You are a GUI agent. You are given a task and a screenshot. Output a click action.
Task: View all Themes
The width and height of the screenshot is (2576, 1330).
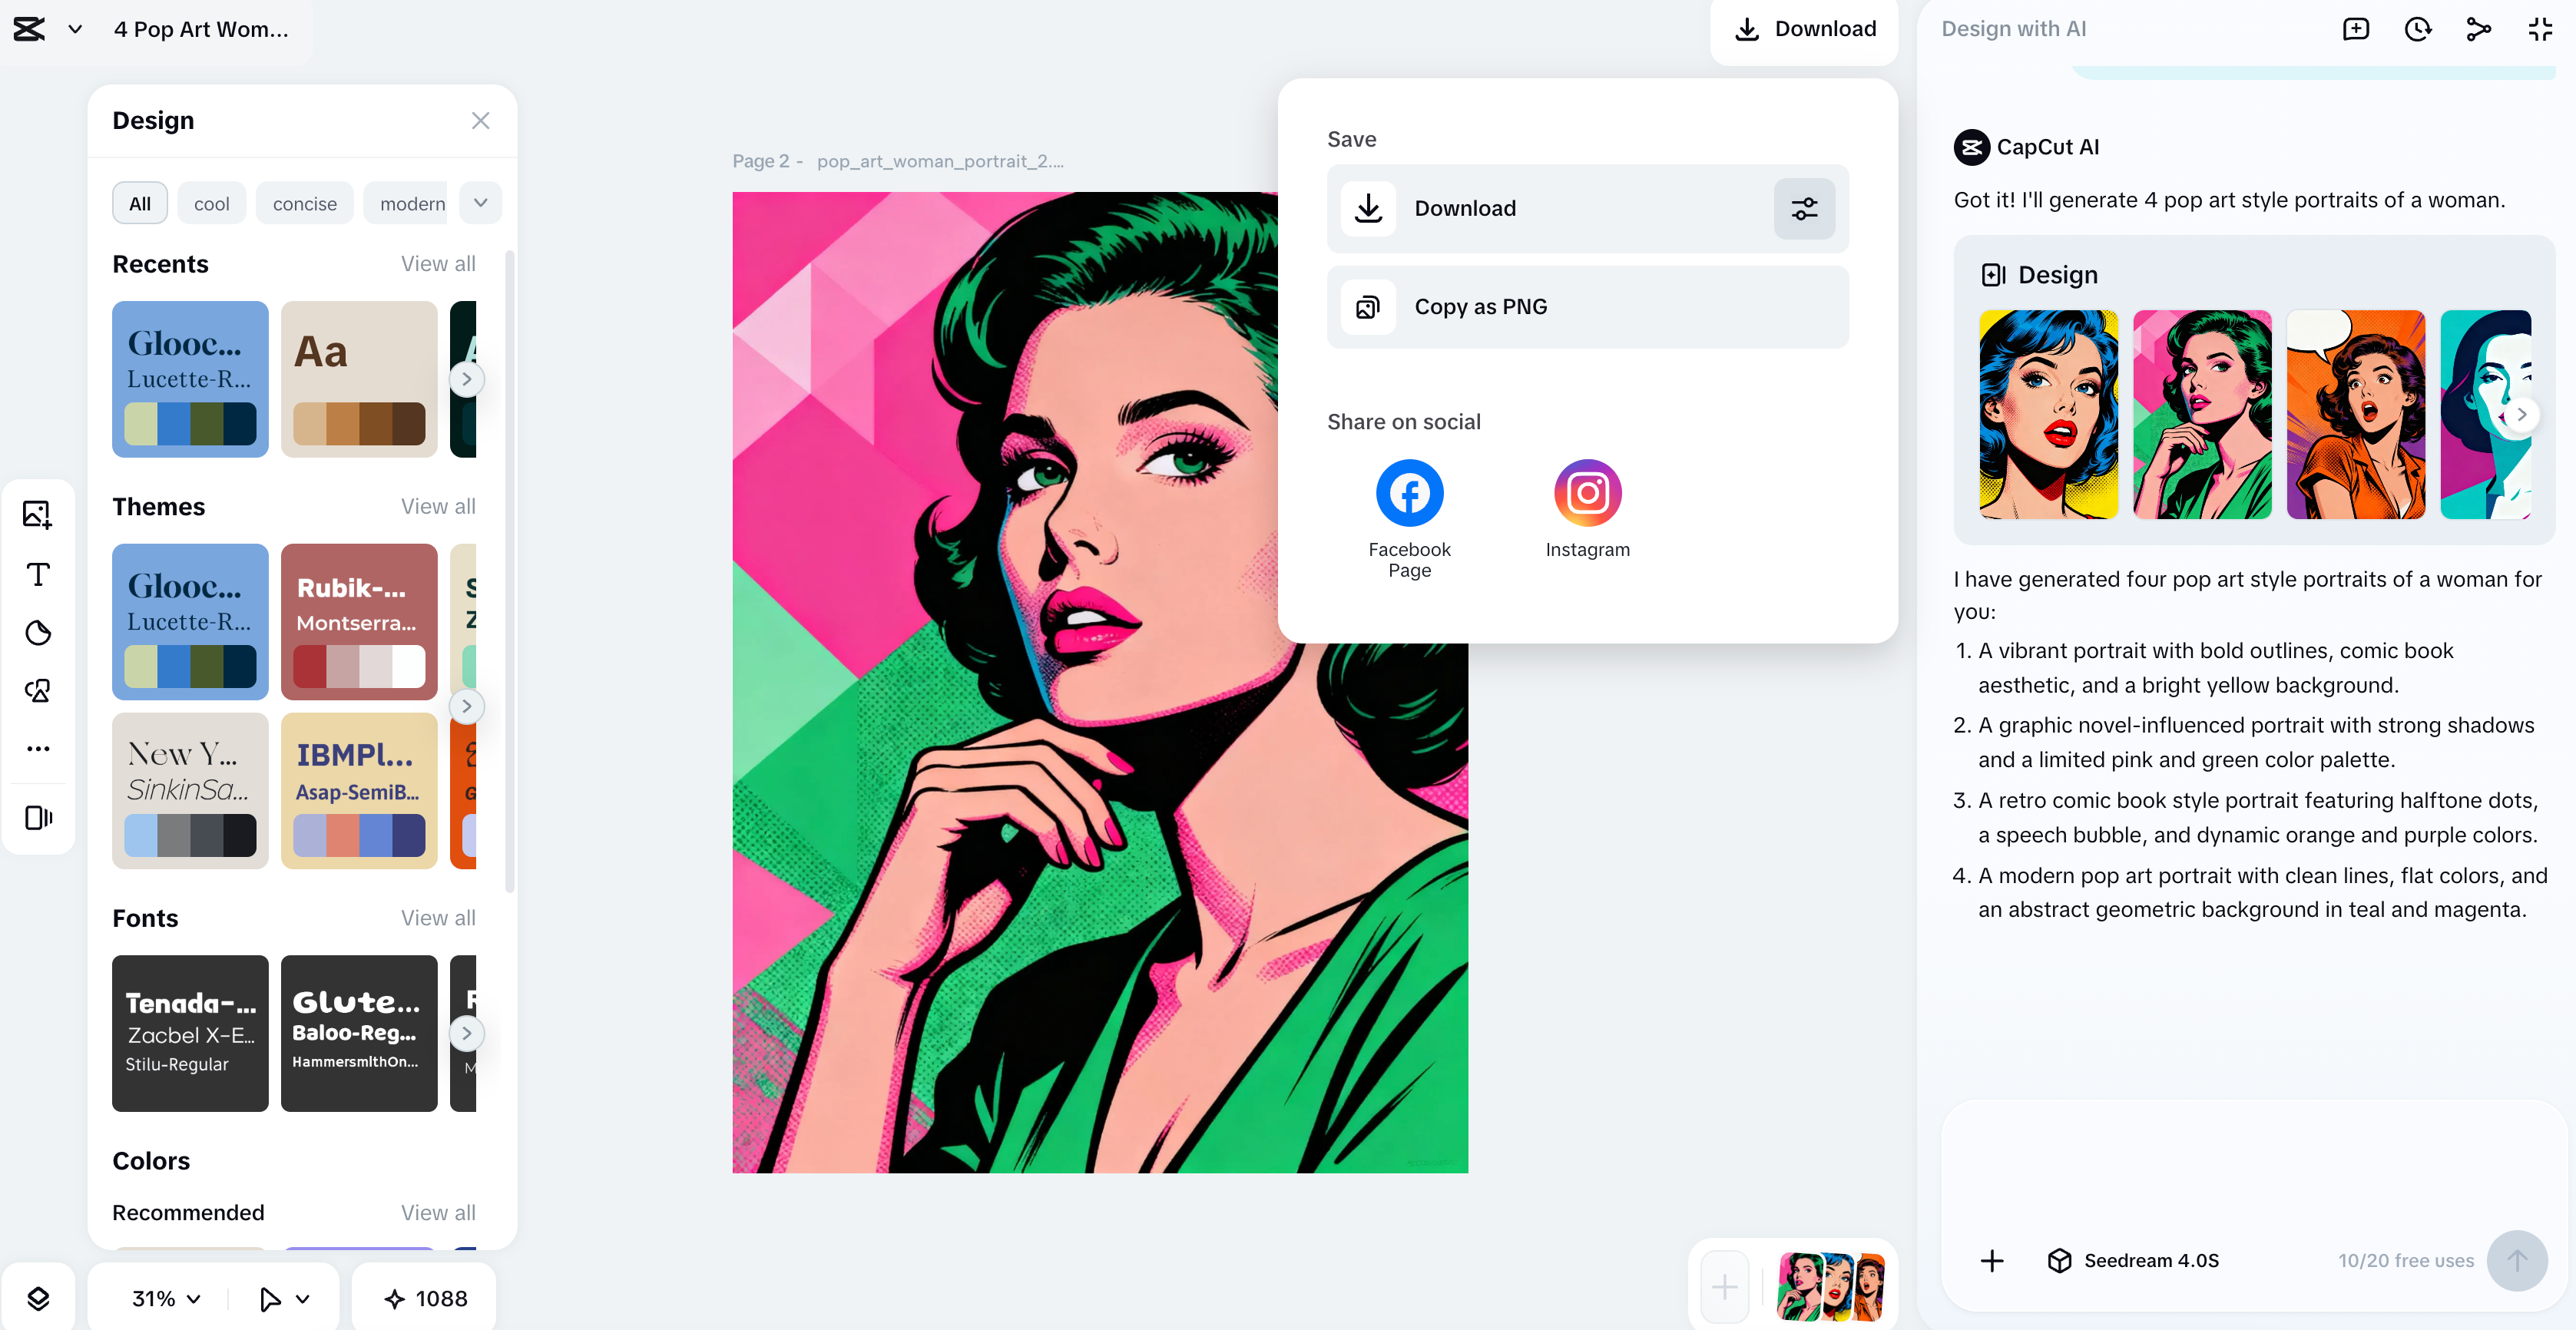438,506
